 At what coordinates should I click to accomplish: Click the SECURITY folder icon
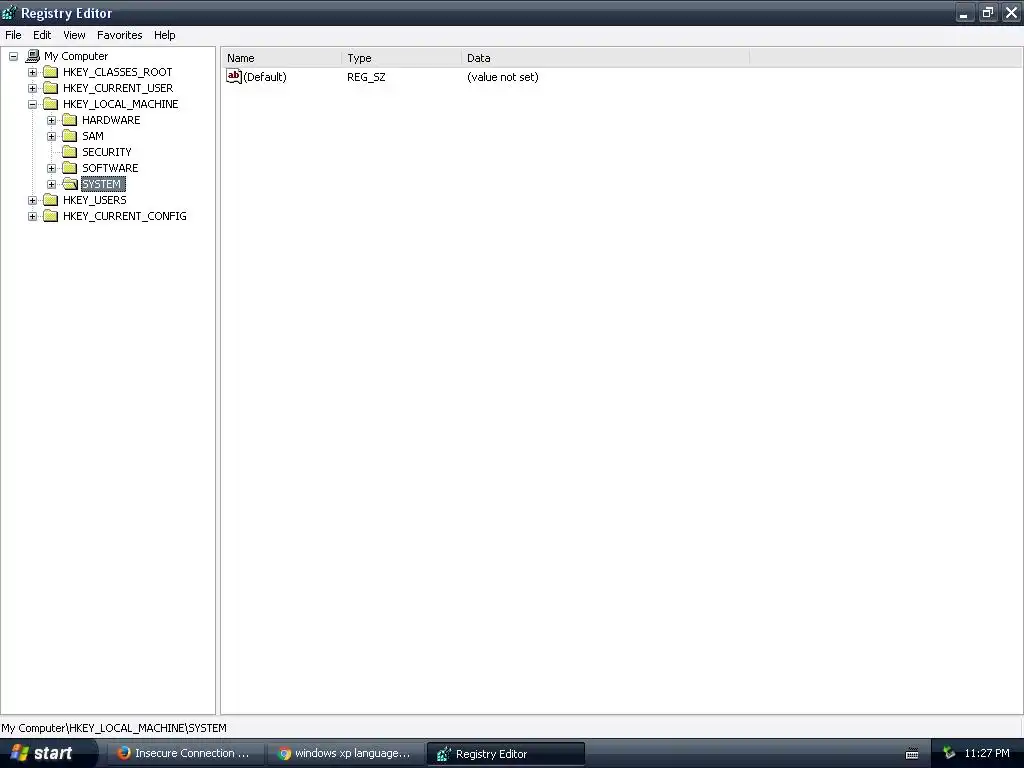pyautogui.click(x=69, y=152)
